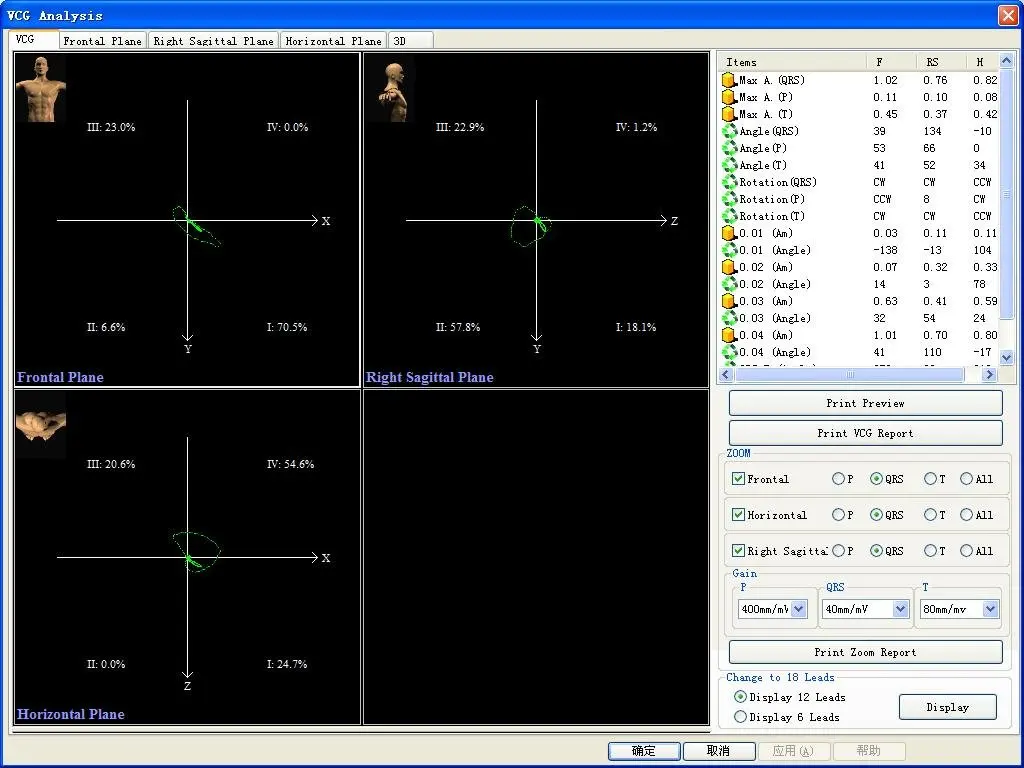Click the items table horizontal scrollbar

[x=850, y=375]
